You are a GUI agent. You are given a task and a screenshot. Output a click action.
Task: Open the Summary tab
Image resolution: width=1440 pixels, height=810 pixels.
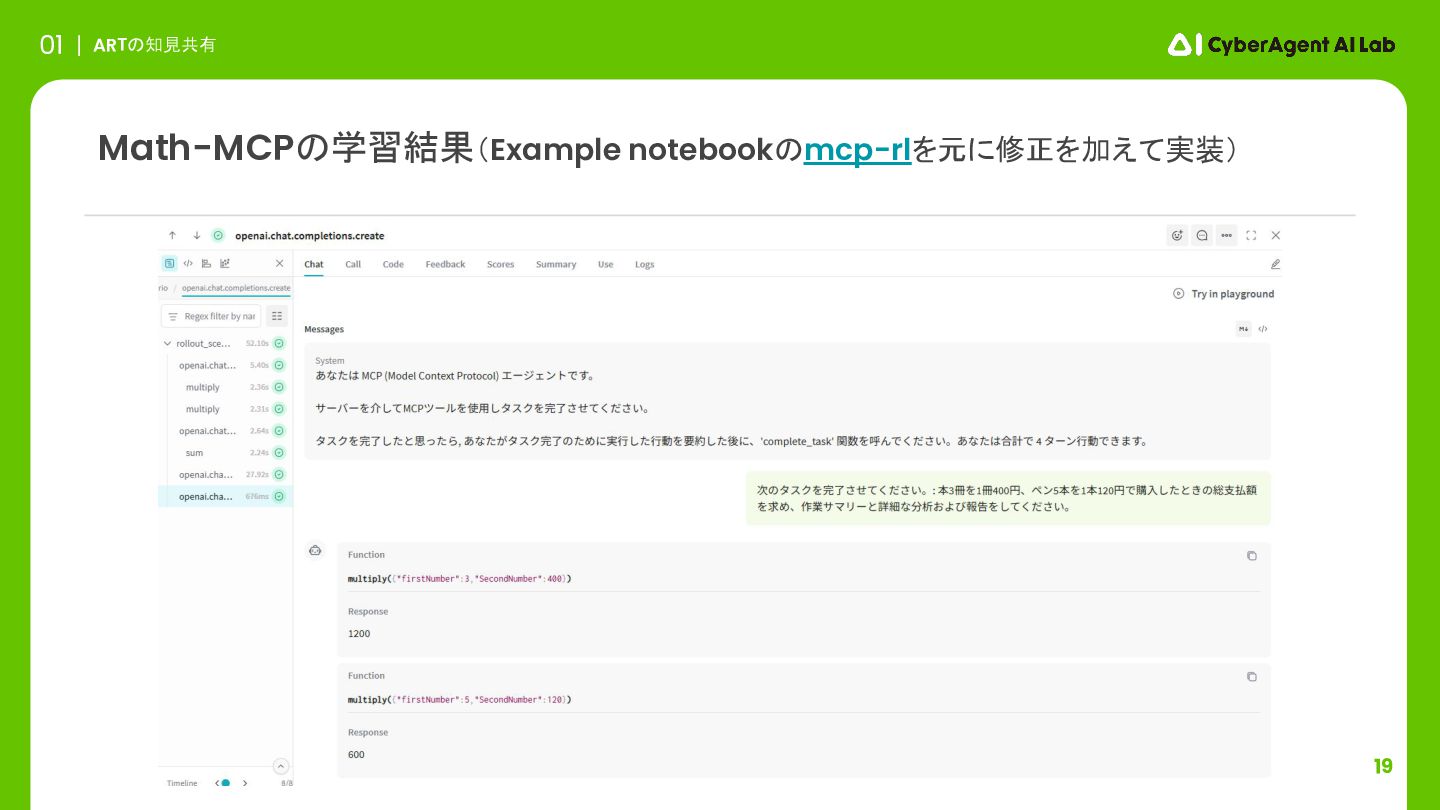click(556, 264)
